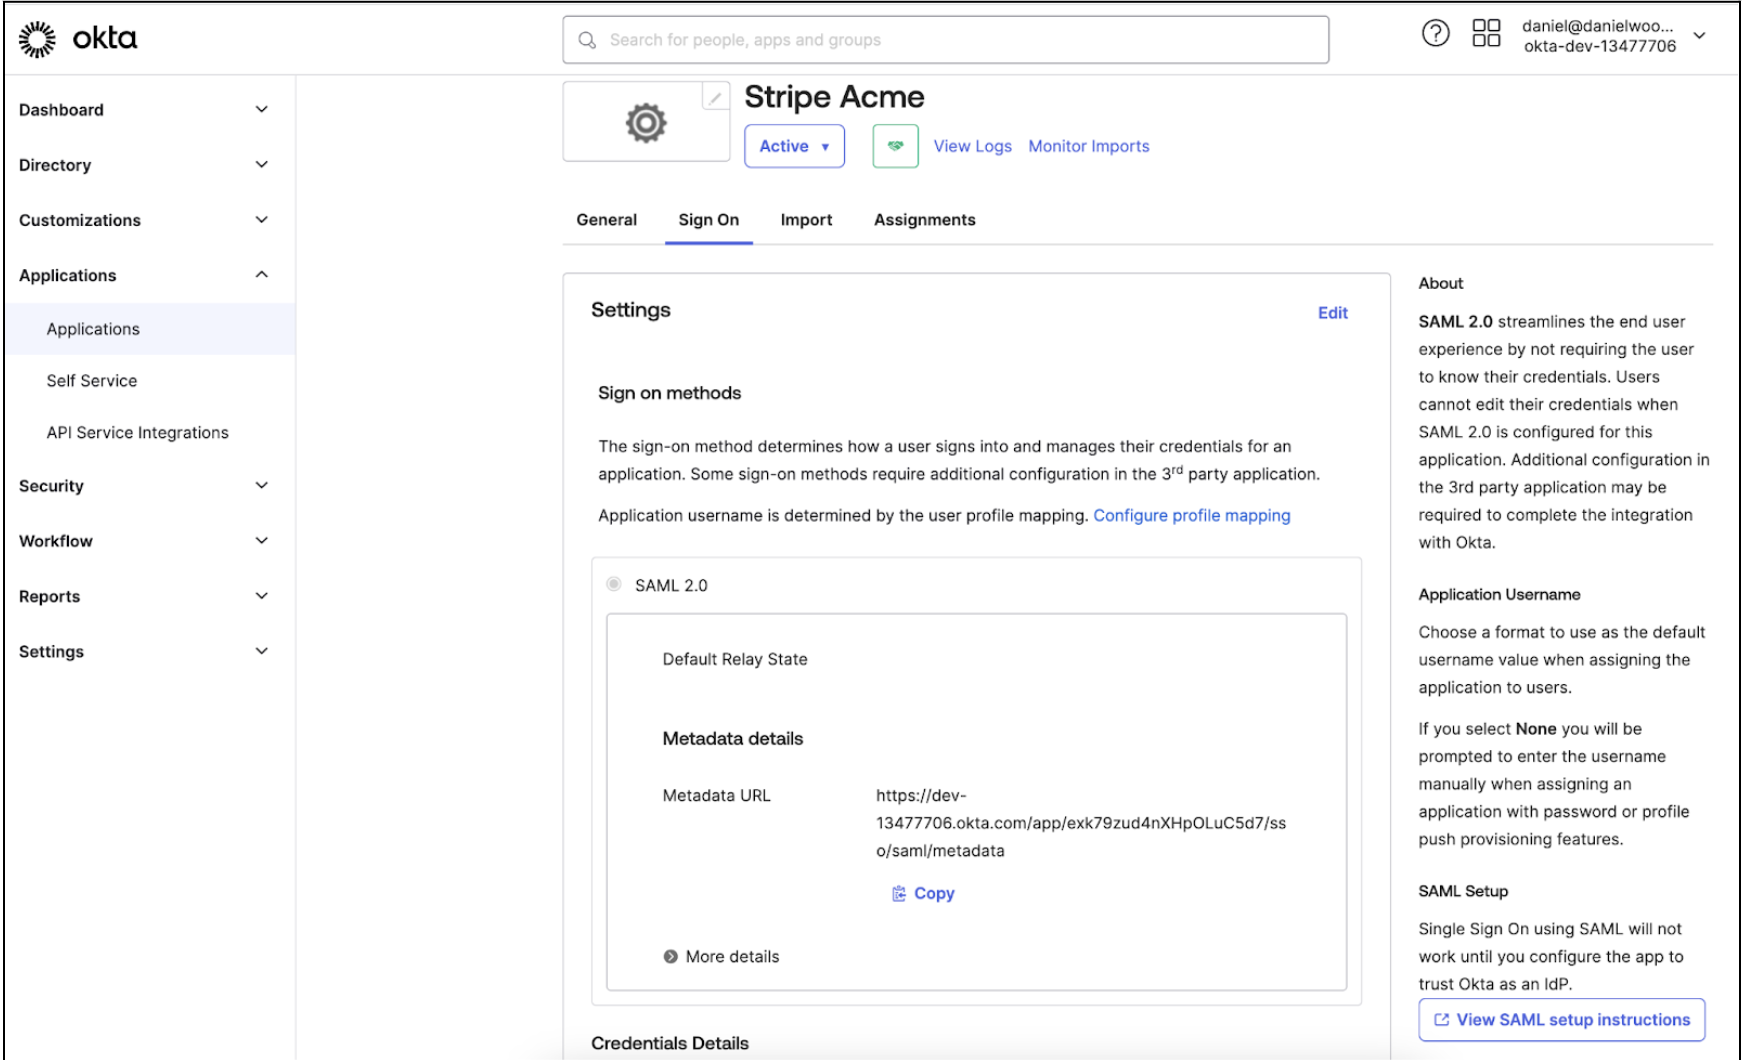Open the Import tab
This screenshot has height=1060, width=1742.
pyautogui.click(x=806, y=220)
